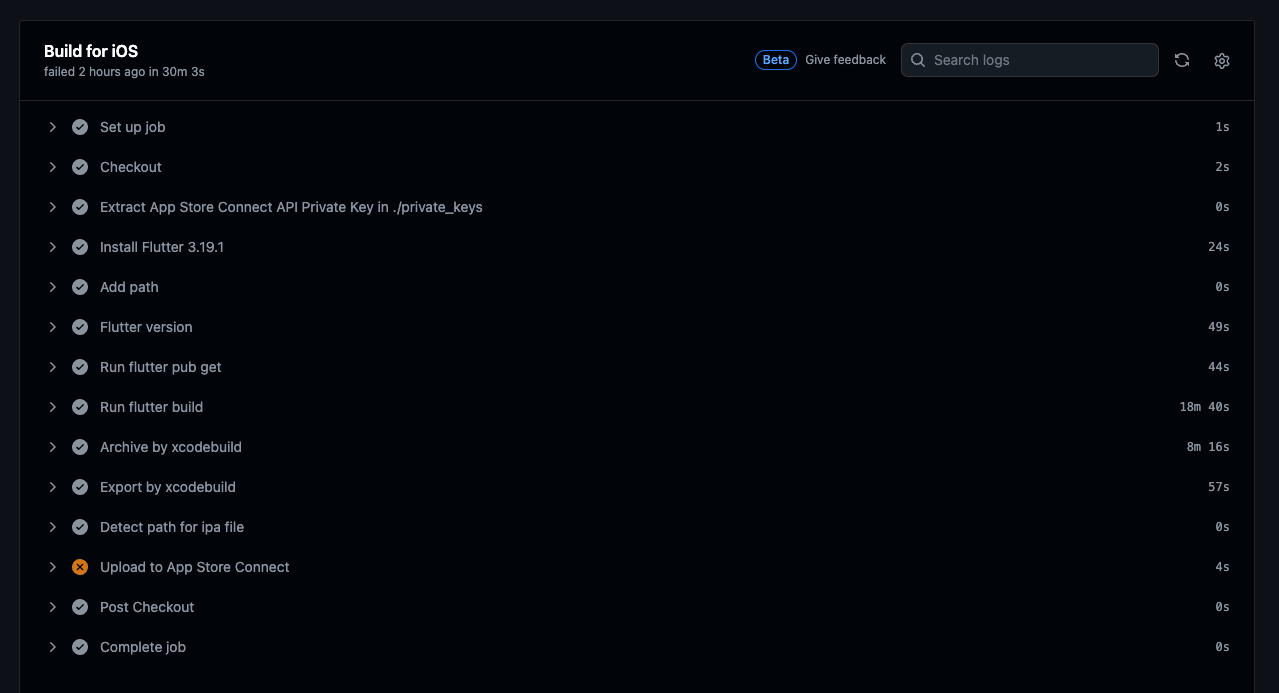This screenshot has width=1279, height=693.
Task: Expand the Archive by xcodebuild chevron
Action: click(52, 447)
